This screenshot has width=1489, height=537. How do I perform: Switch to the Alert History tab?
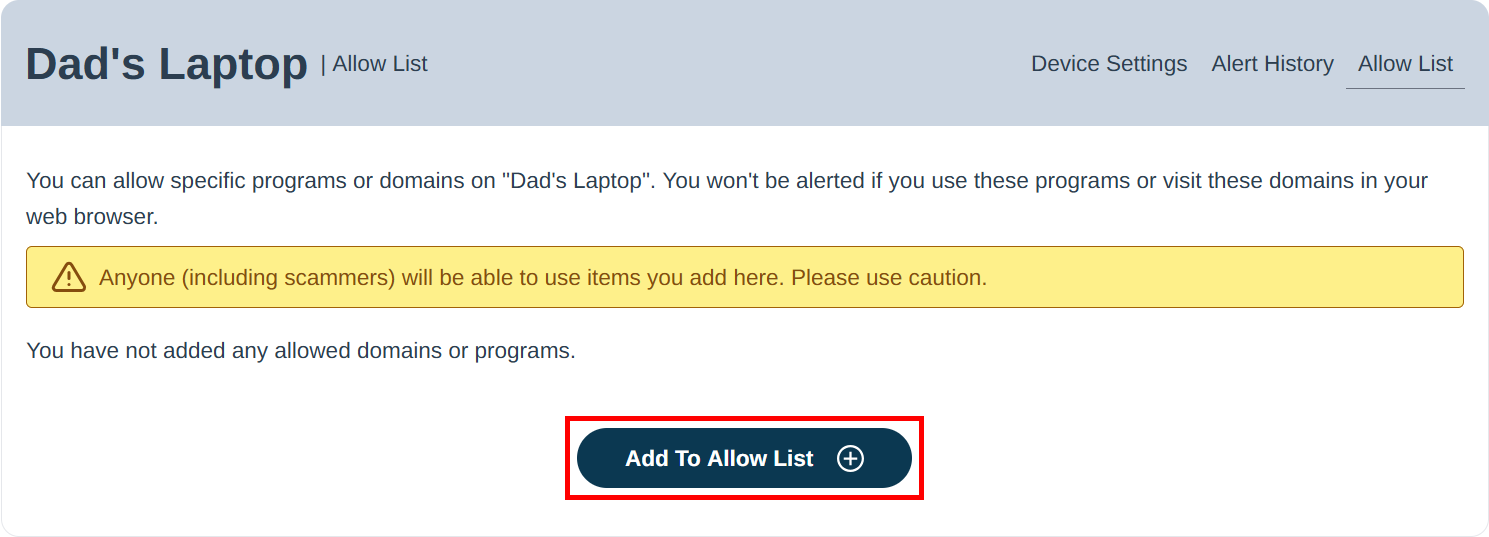1272,64
